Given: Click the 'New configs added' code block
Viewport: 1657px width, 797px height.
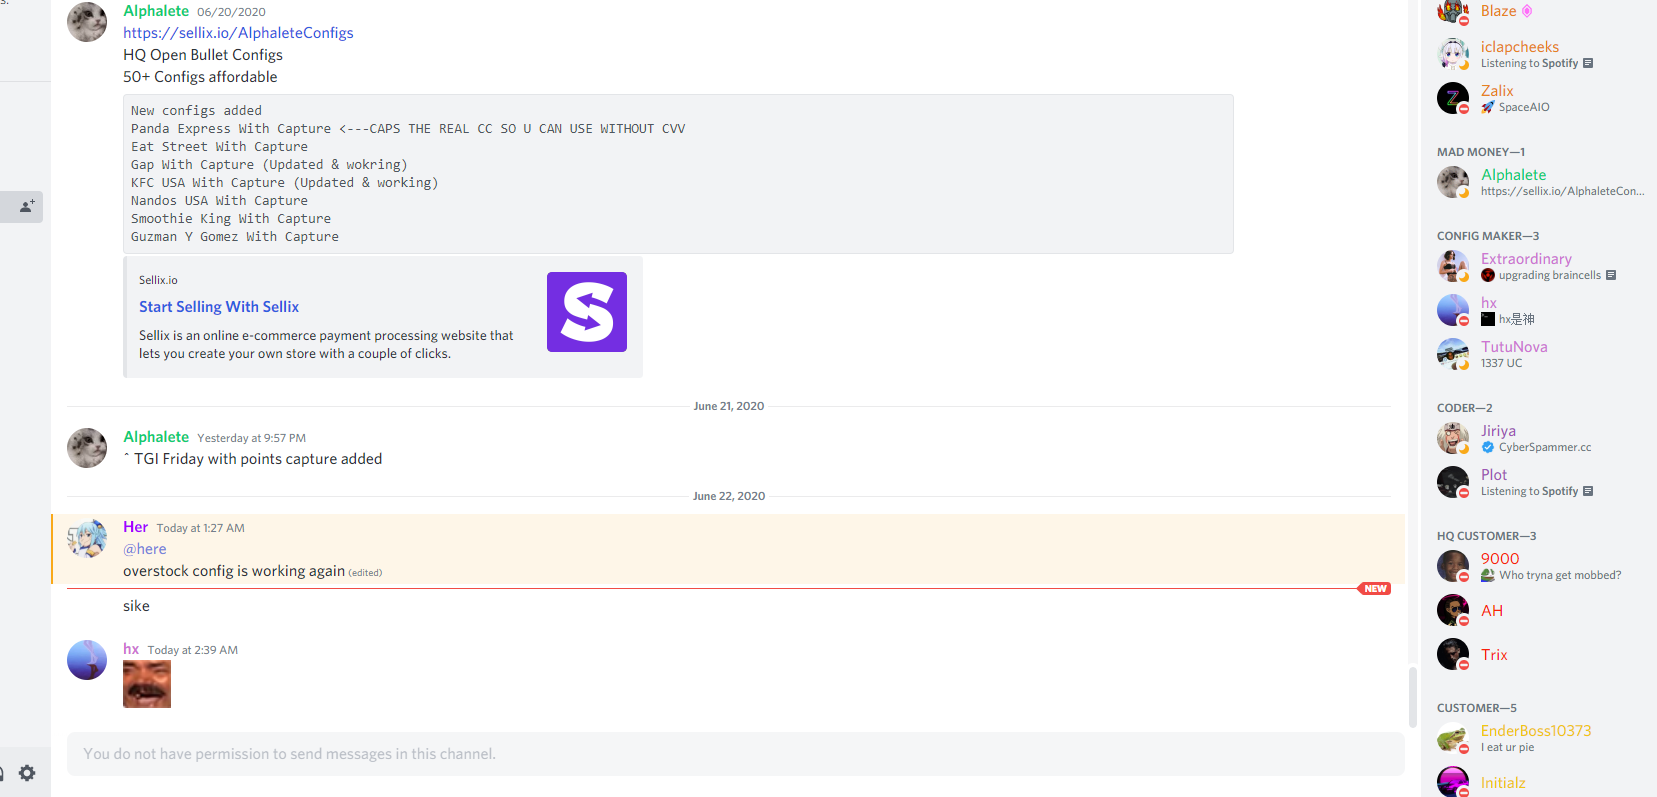Looking at the screenshot, I should tap(678, 174).
